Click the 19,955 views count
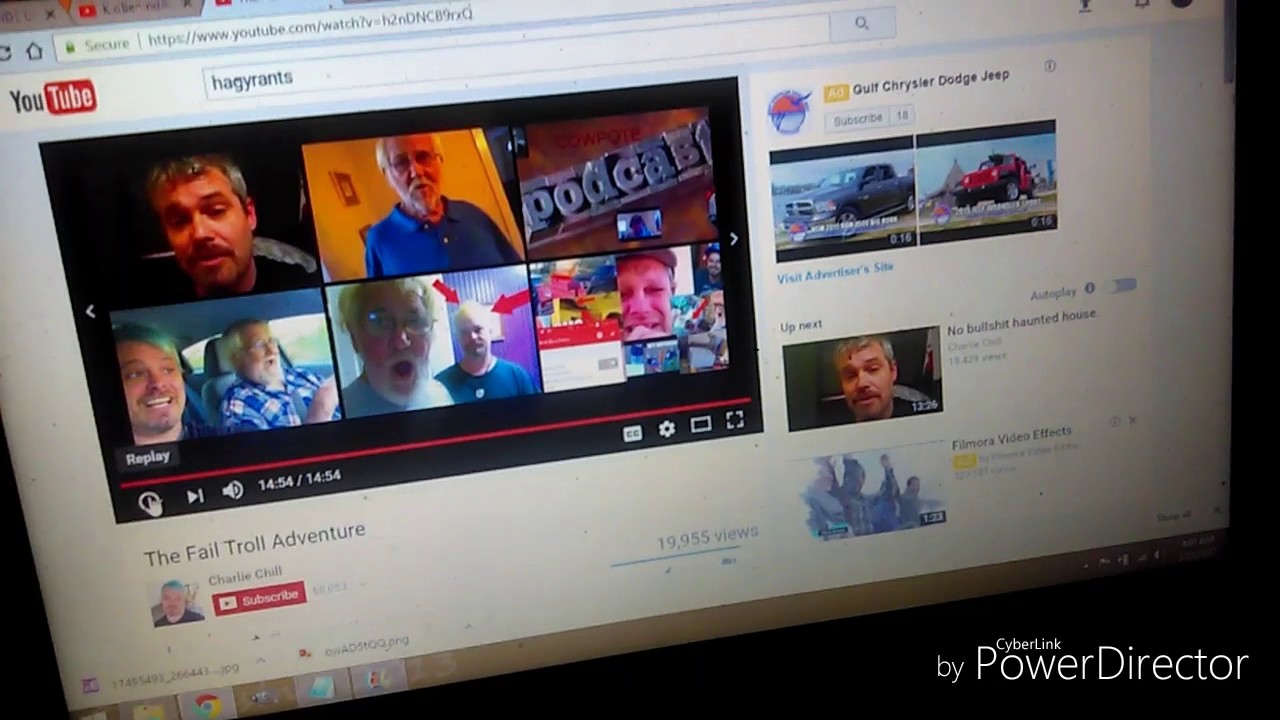 707,539
